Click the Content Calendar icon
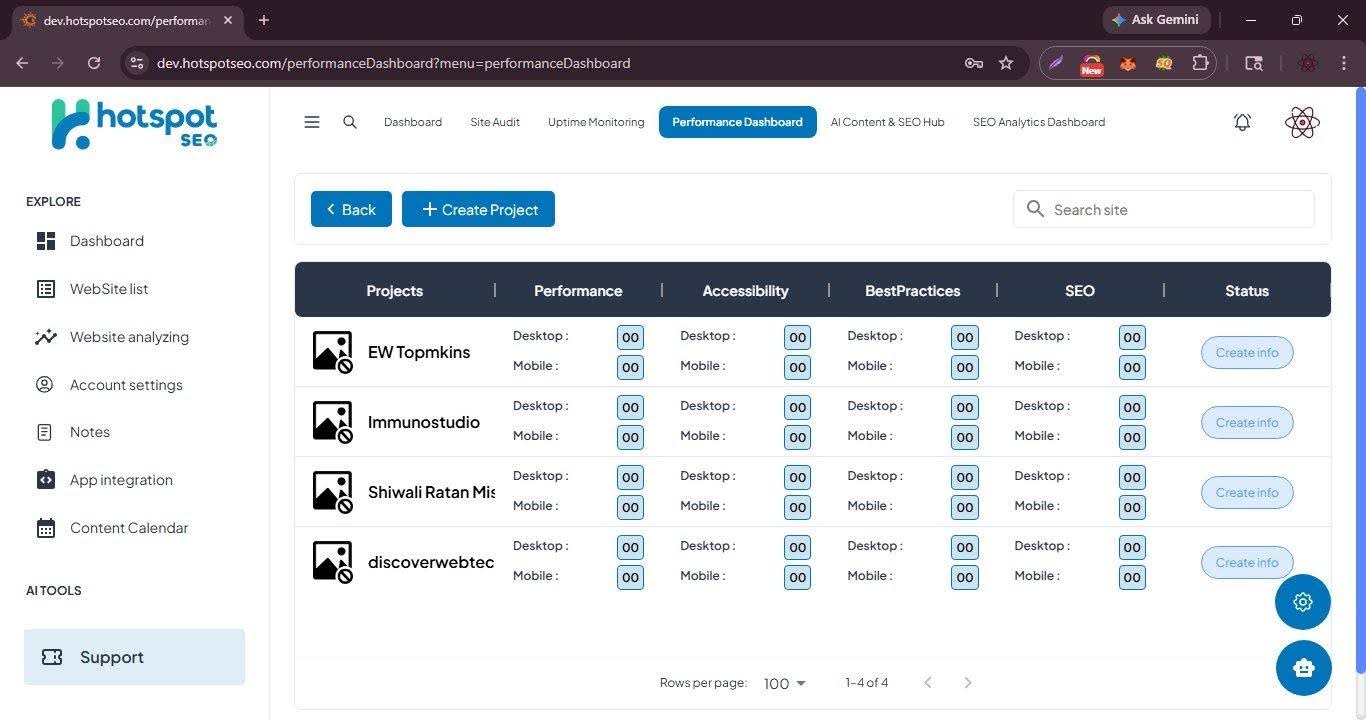1366x720 pixels. click(x=46, y=528)
